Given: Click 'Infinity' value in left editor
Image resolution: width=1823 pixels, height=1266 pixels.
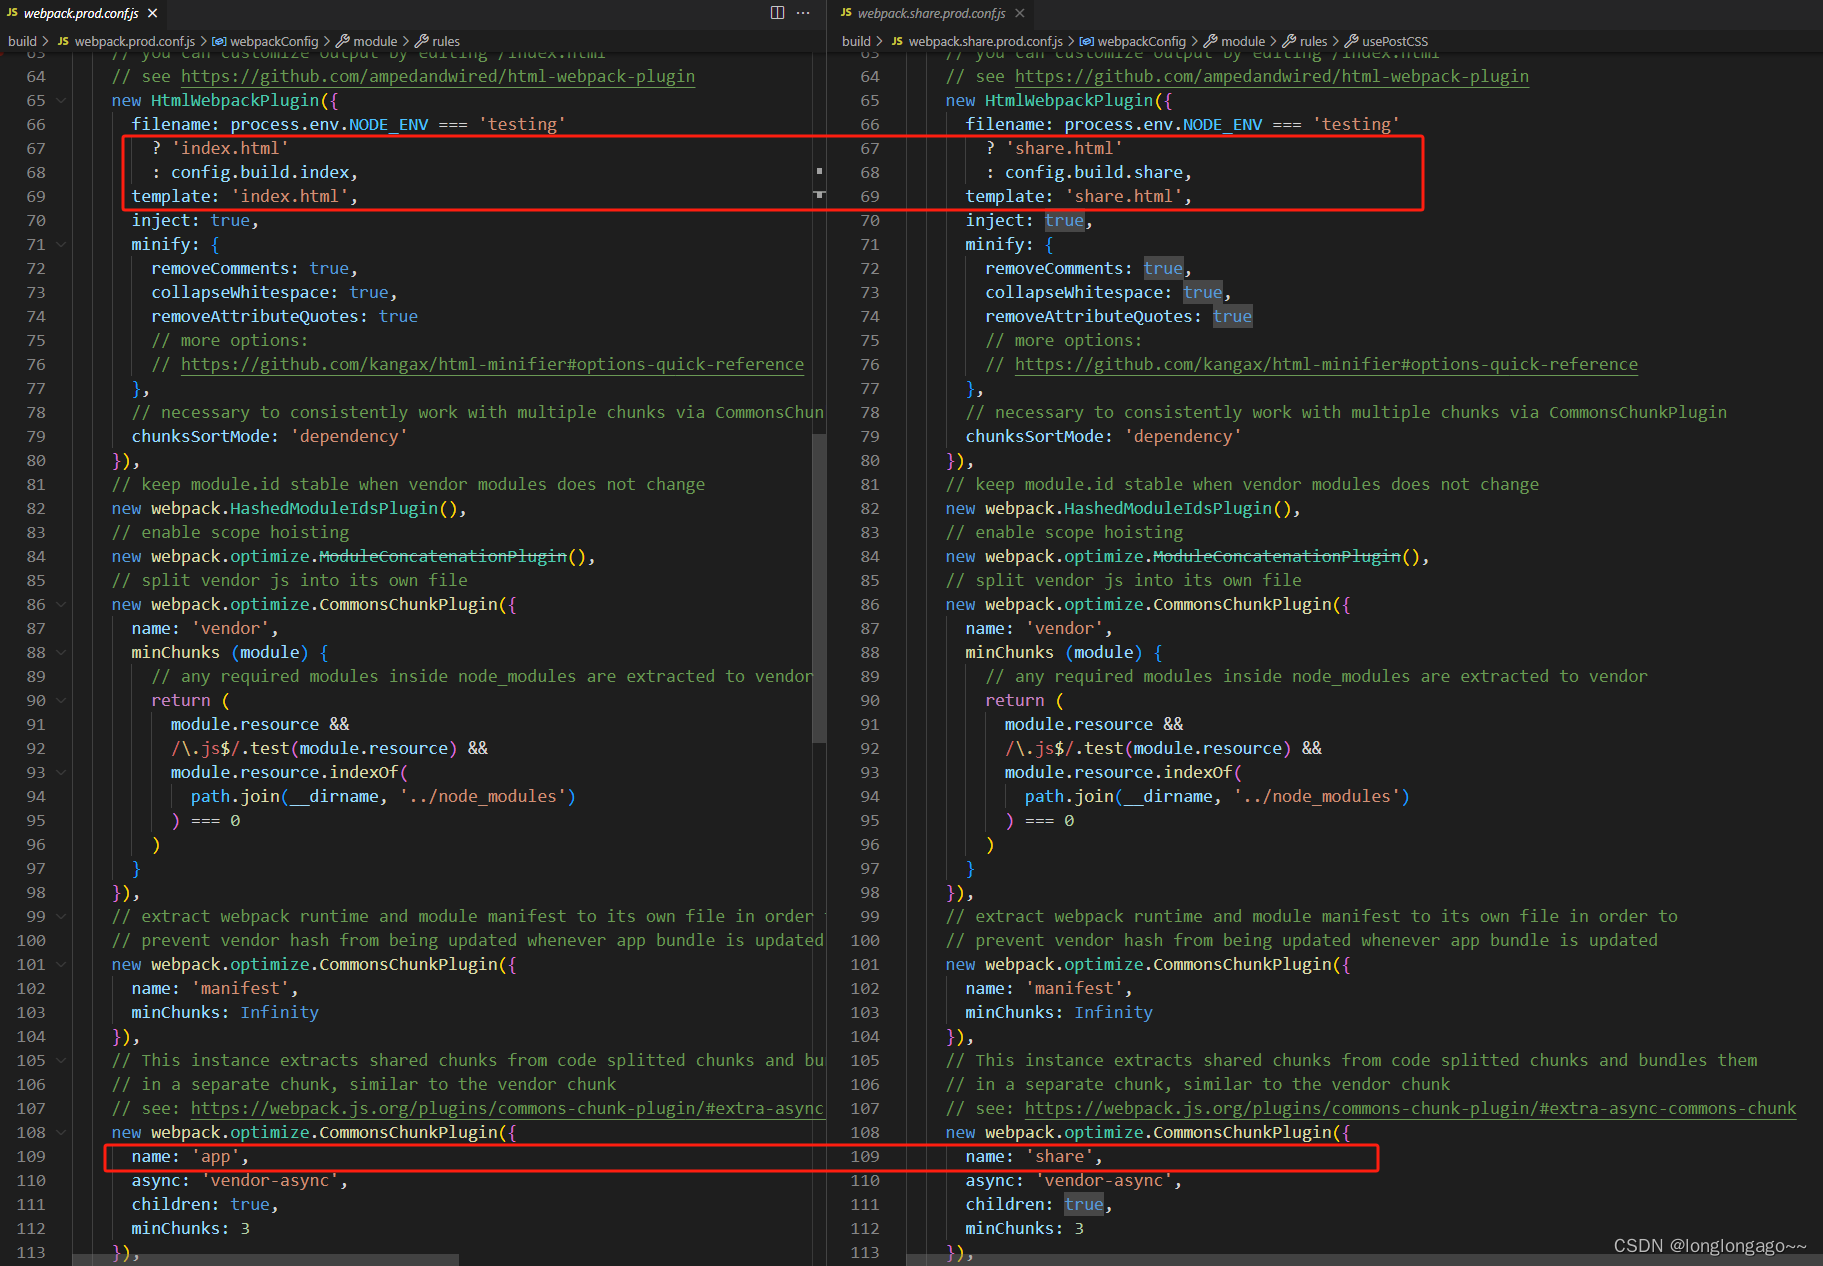Looking at the screenshot, I should pos(279,1013).
